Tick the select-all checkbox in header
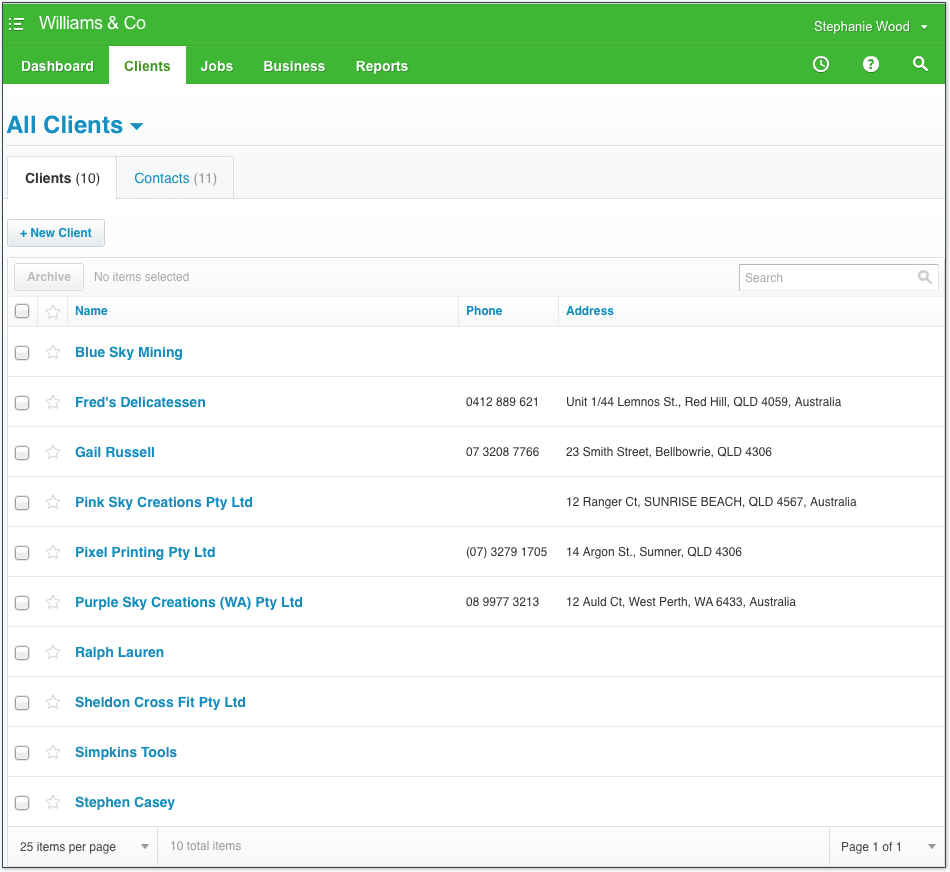This screenshot has width=950, height=872. coord(22,311)
